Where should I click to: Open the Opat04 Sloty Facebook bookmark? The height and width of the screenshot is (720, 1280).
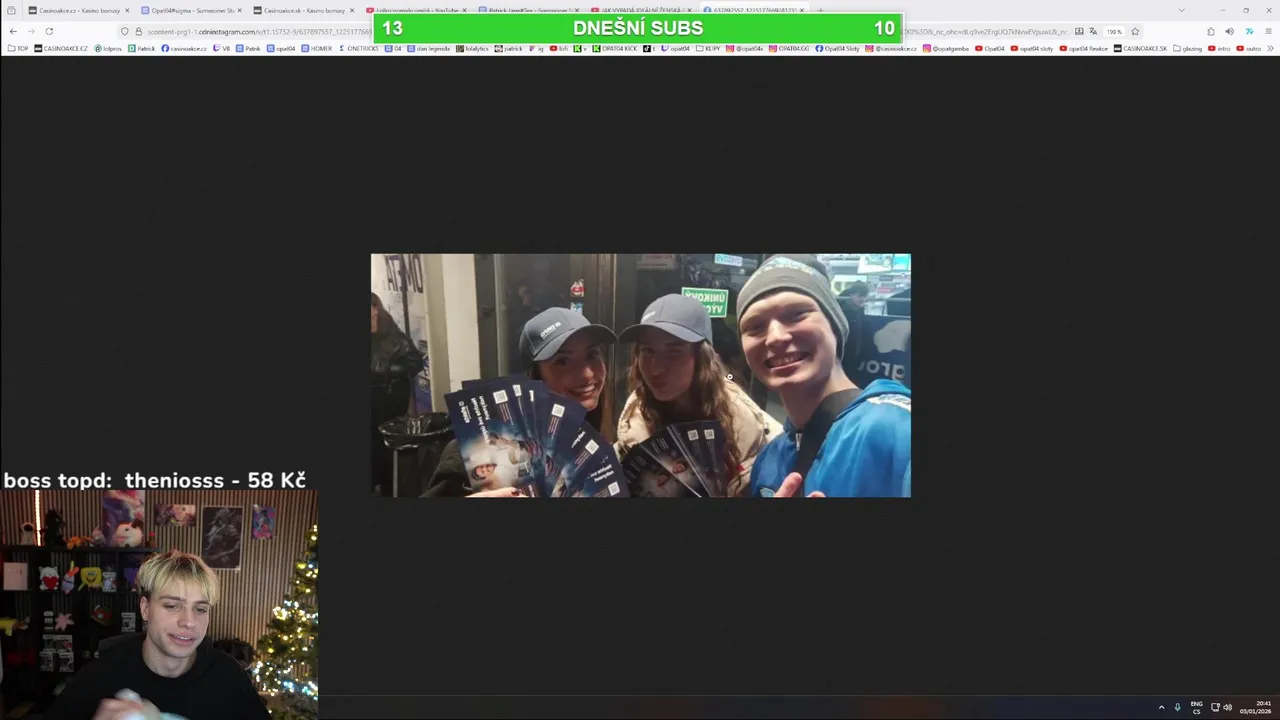[x=838, y=48]
